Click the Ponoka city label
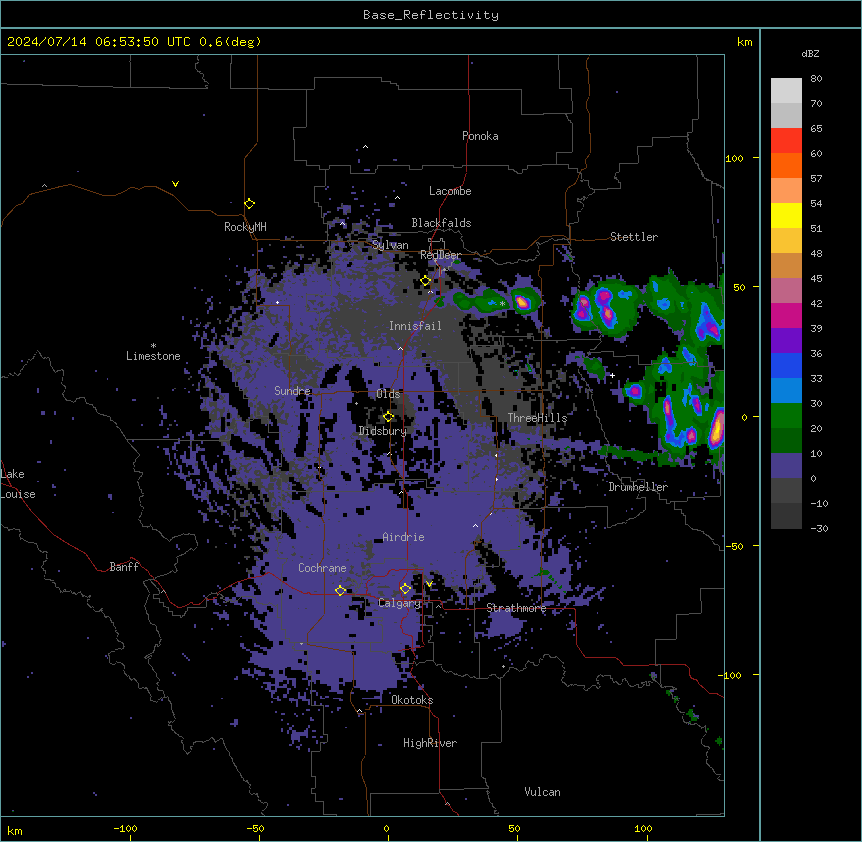This screenshot has height=842, width=862. tap(480, 136)
